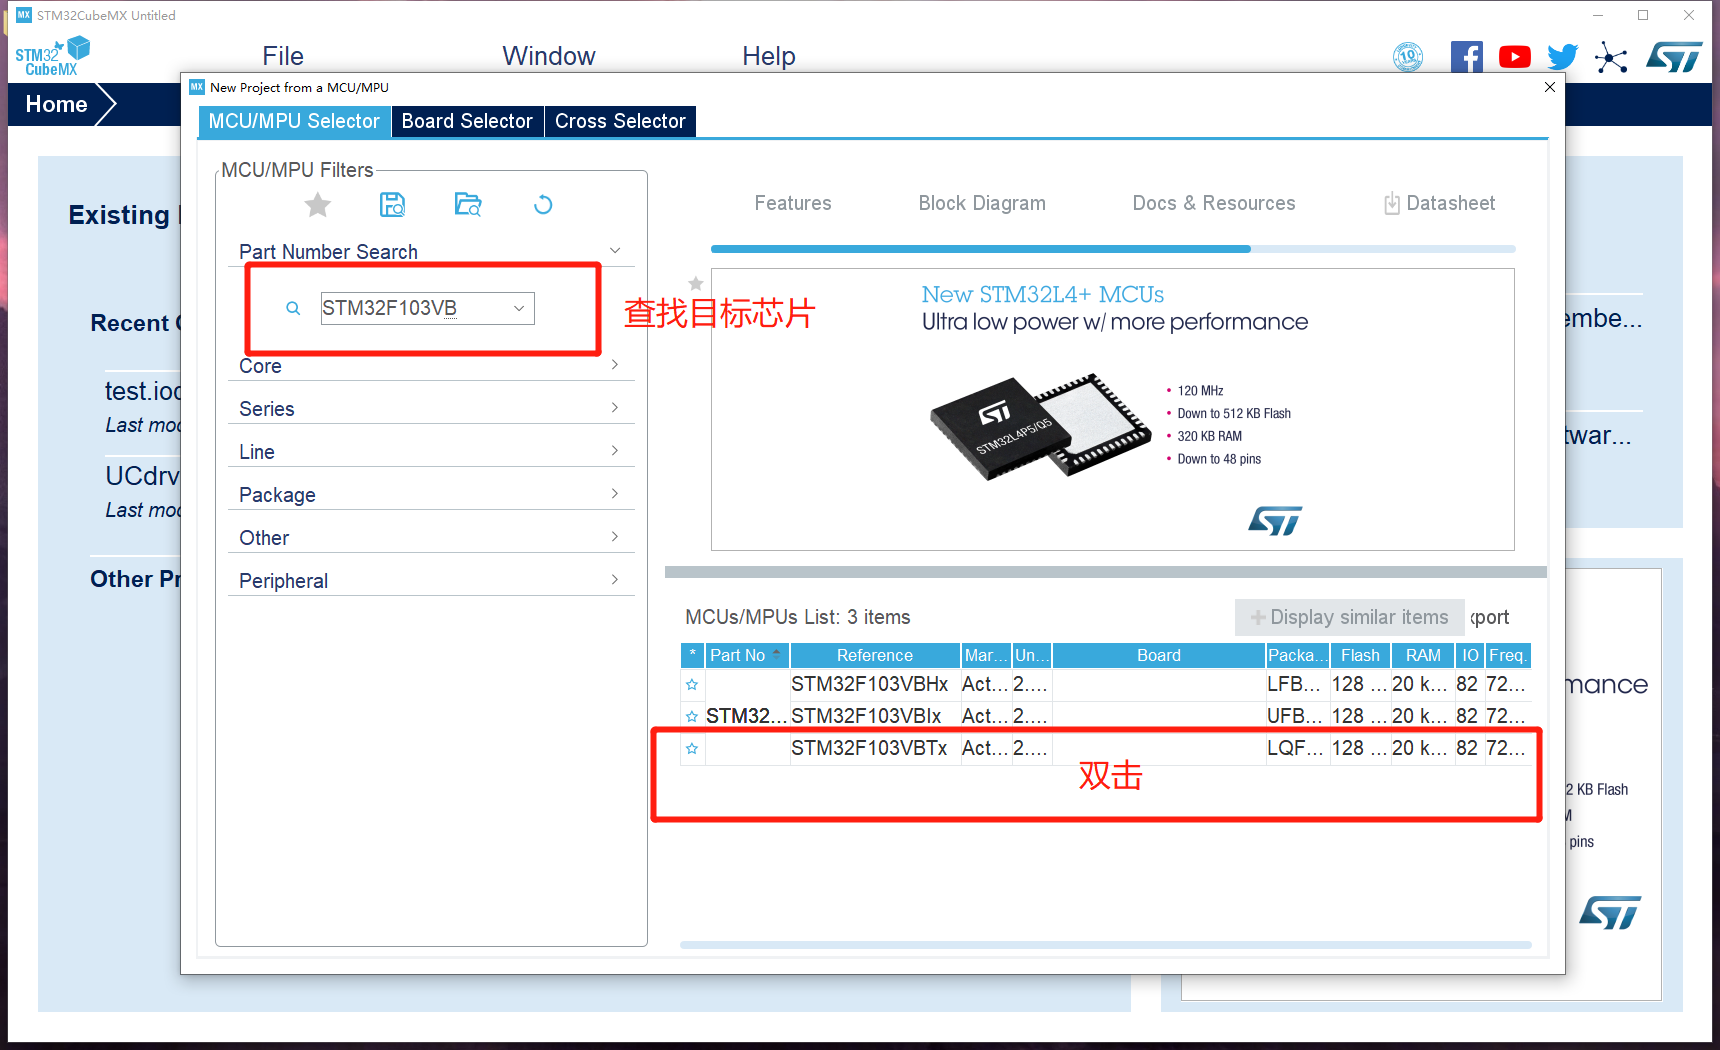
Task: Click the New STM32L4+ MCUs banner image
Action: (x=1113, y=409)
